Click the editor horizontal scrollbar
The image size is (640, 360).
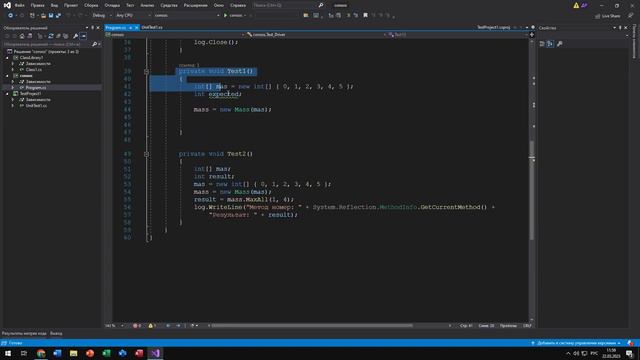312,326
